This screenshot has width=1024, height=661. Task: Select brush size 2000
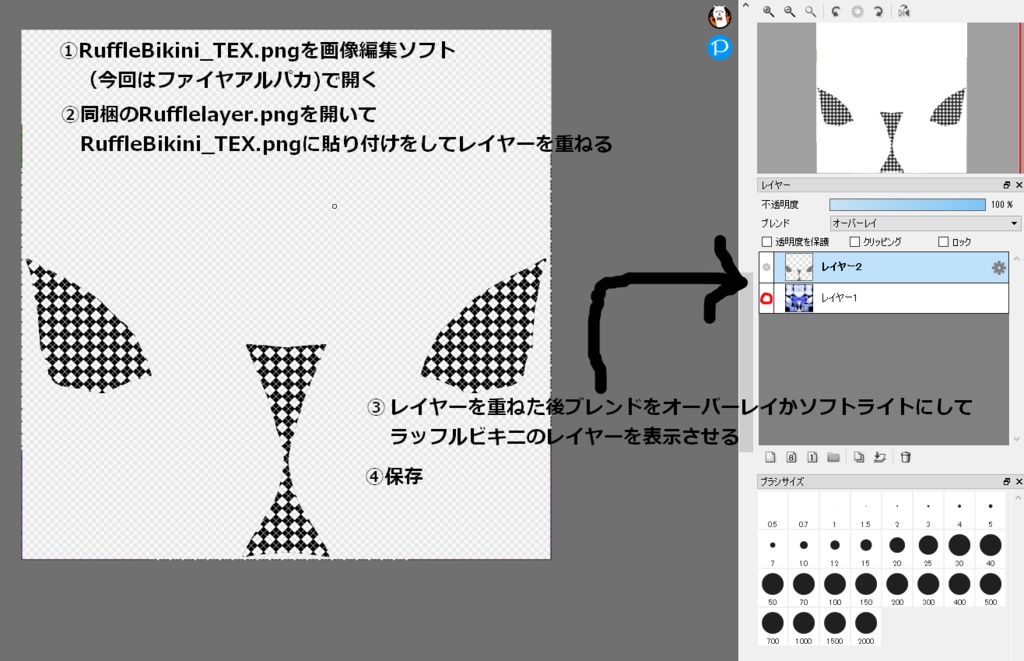coord(866,626)
